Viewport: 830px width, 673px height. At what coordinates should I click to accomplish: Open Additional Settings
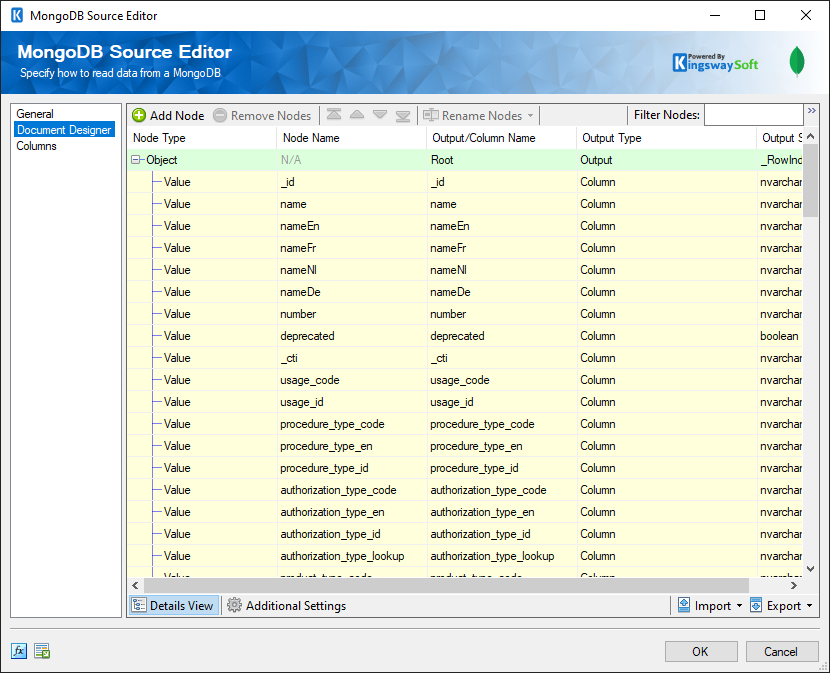point(286,605)
